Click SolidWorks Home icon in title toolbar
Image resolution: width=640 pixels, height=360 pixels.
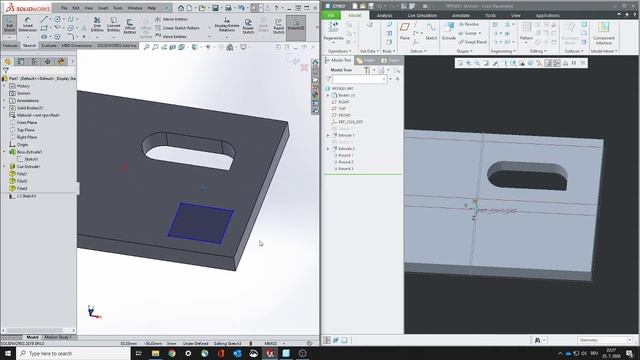coord(180,8)
